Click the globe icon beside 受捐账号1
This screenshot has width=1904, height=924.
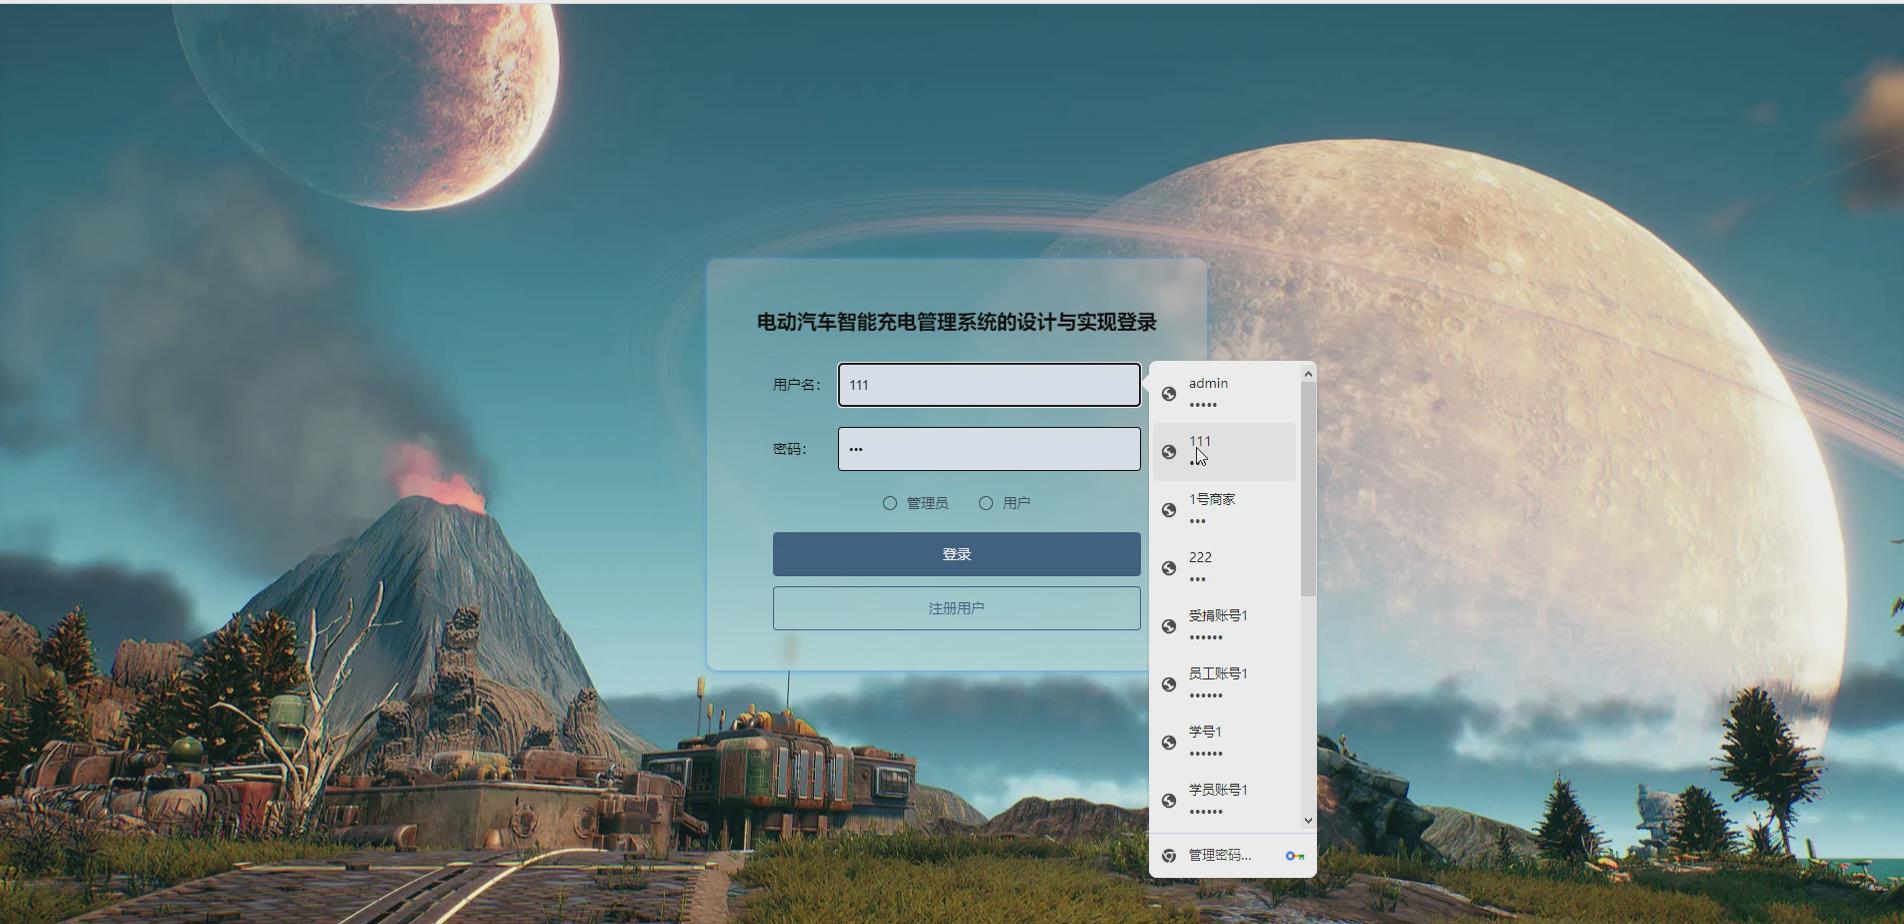coord(1170,626)
